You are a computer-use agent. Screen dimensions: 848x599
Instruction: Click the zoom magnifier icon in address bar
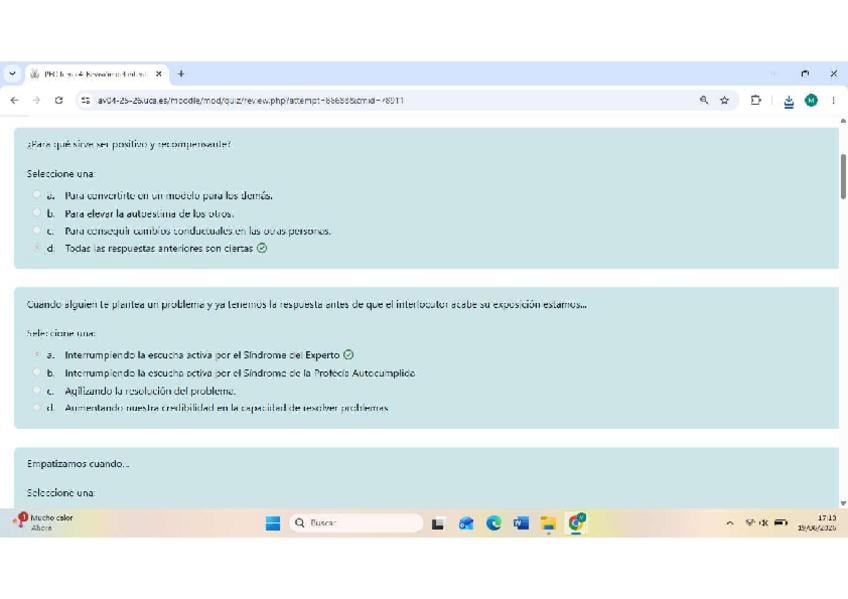[x=704, y=100]
